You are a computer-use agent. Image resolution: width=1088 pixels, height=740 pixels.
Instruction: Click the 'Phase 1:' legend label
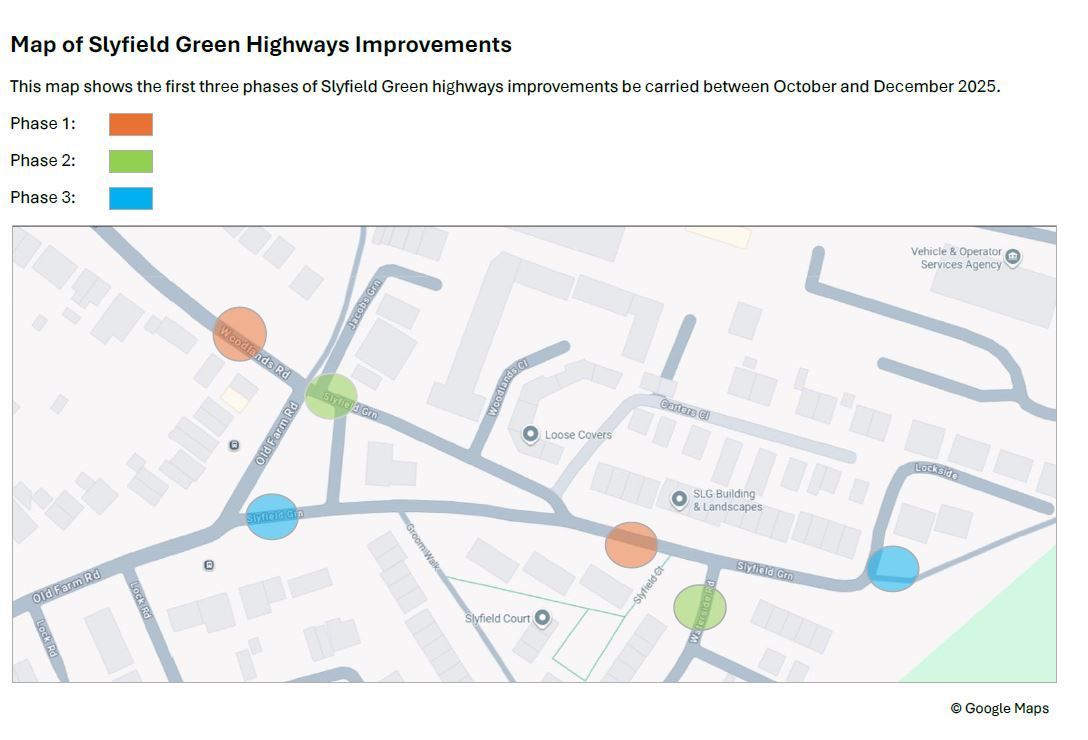coord(43,124)
